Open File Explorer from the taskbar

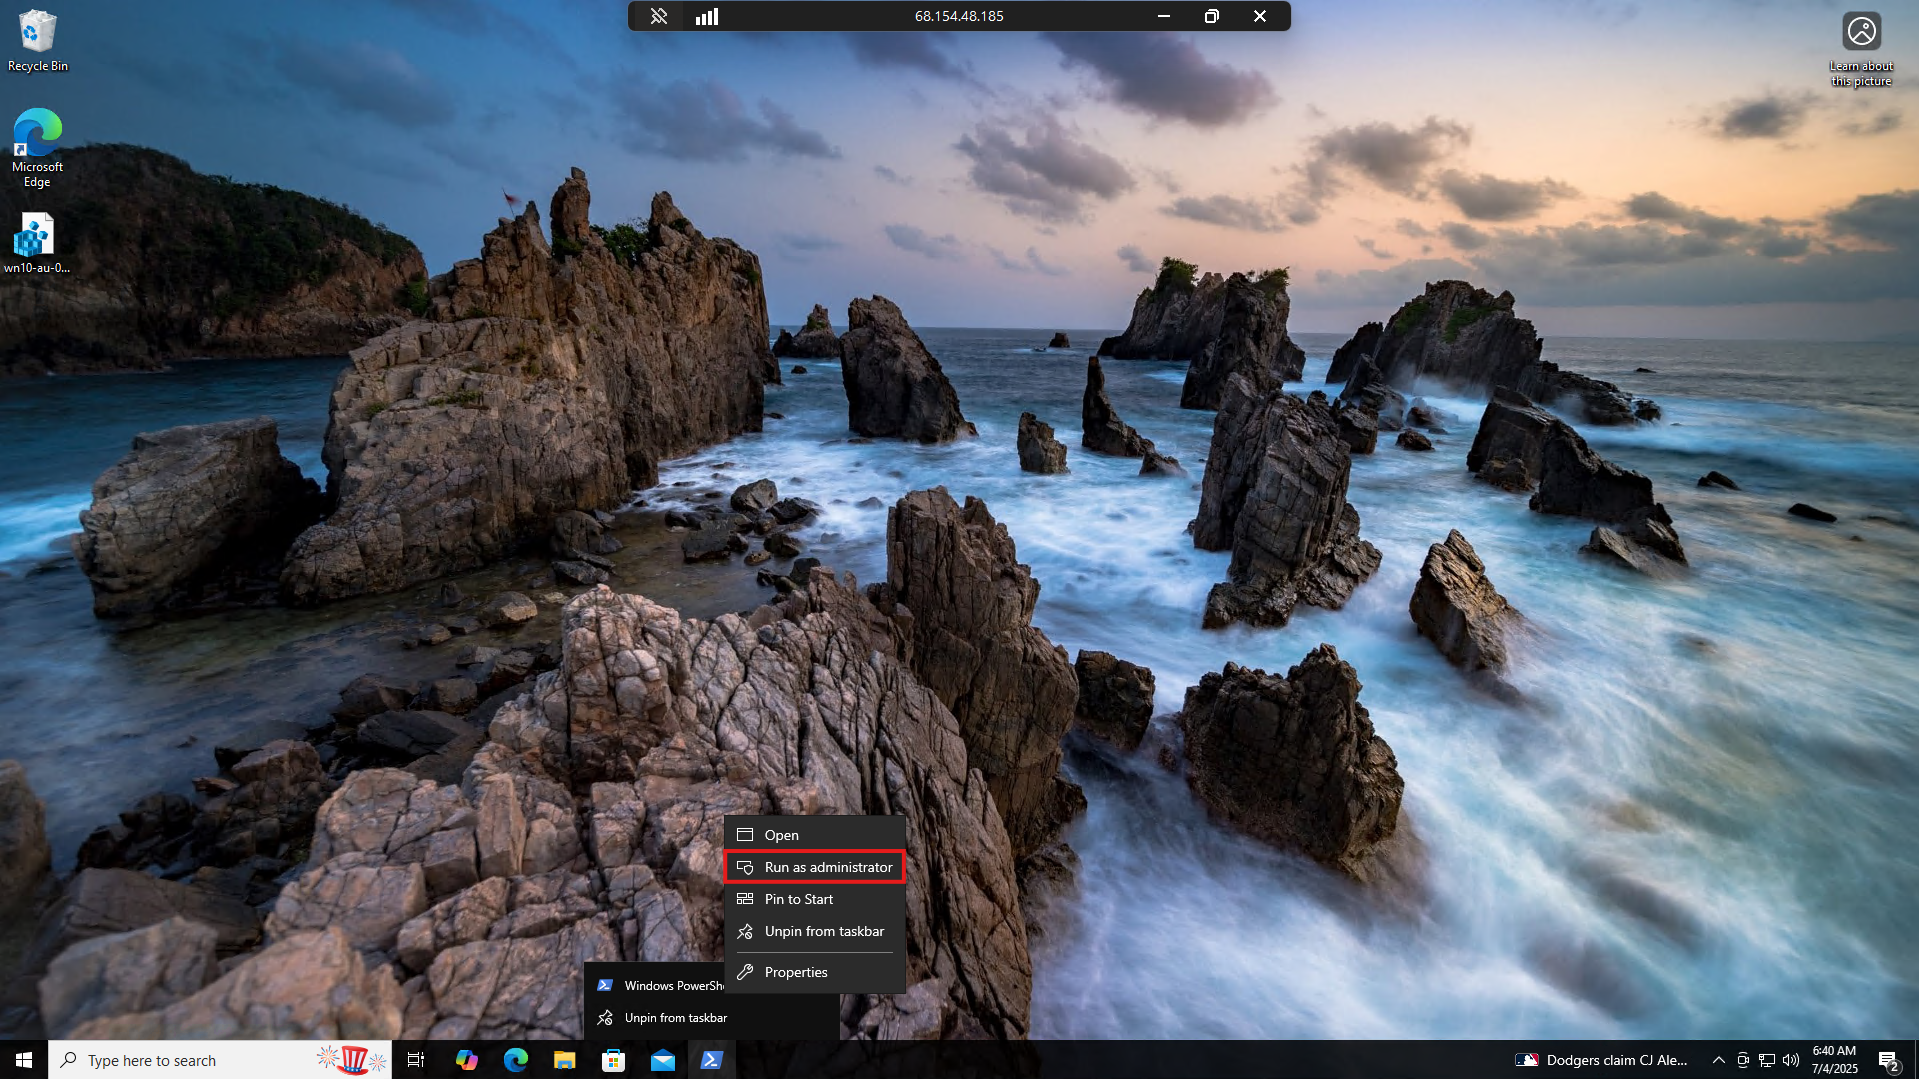565,1060
